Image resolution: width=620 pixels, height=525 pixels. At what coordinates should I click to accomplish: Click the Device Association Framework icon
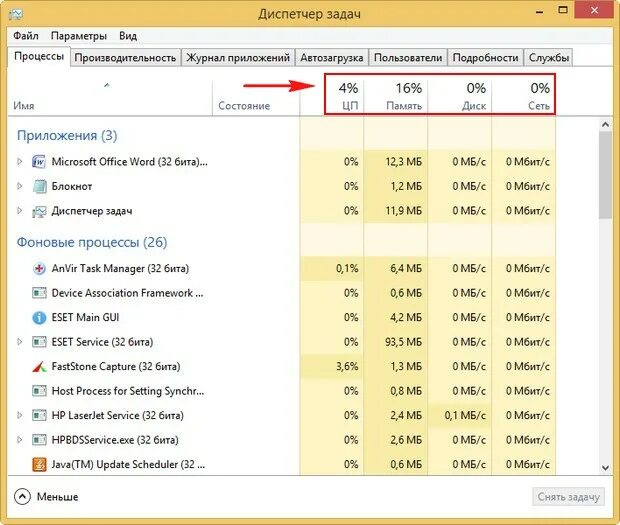click(x=39, y=293)
